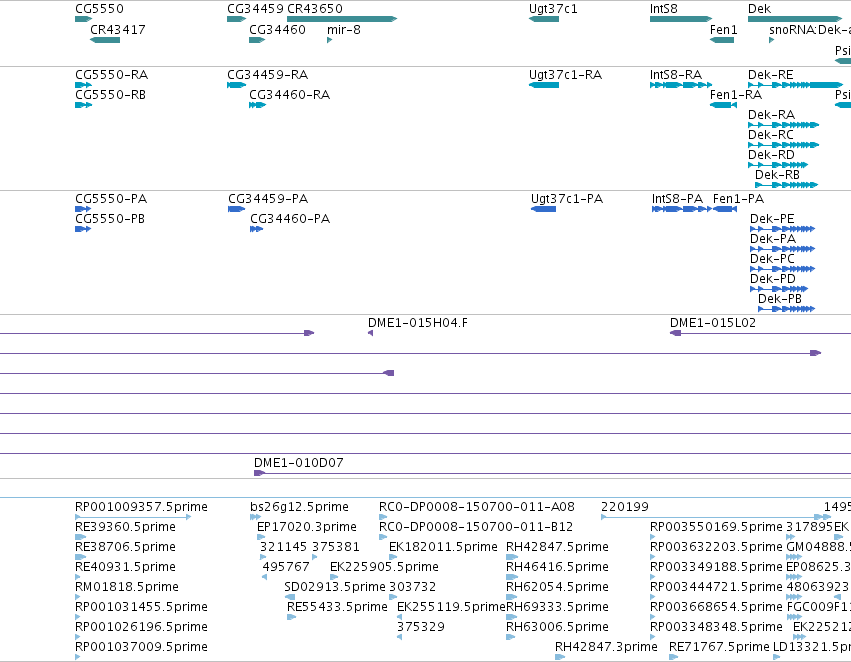
Task: Select the RH46416.5prime EST label
Action: (557, 568)
